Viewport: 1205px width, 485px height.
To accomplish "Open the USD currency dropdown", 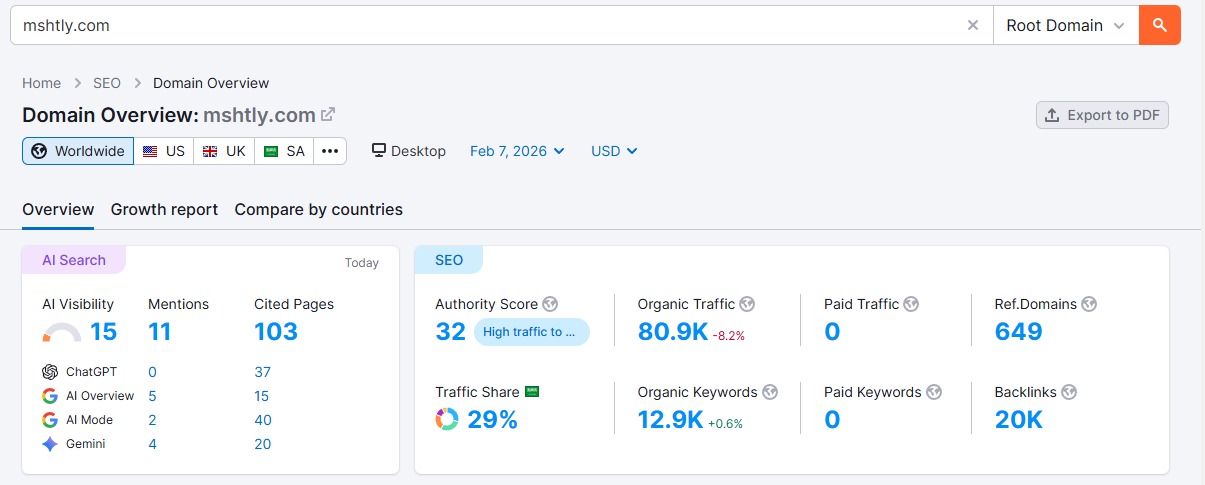I will tap(614, 151).
